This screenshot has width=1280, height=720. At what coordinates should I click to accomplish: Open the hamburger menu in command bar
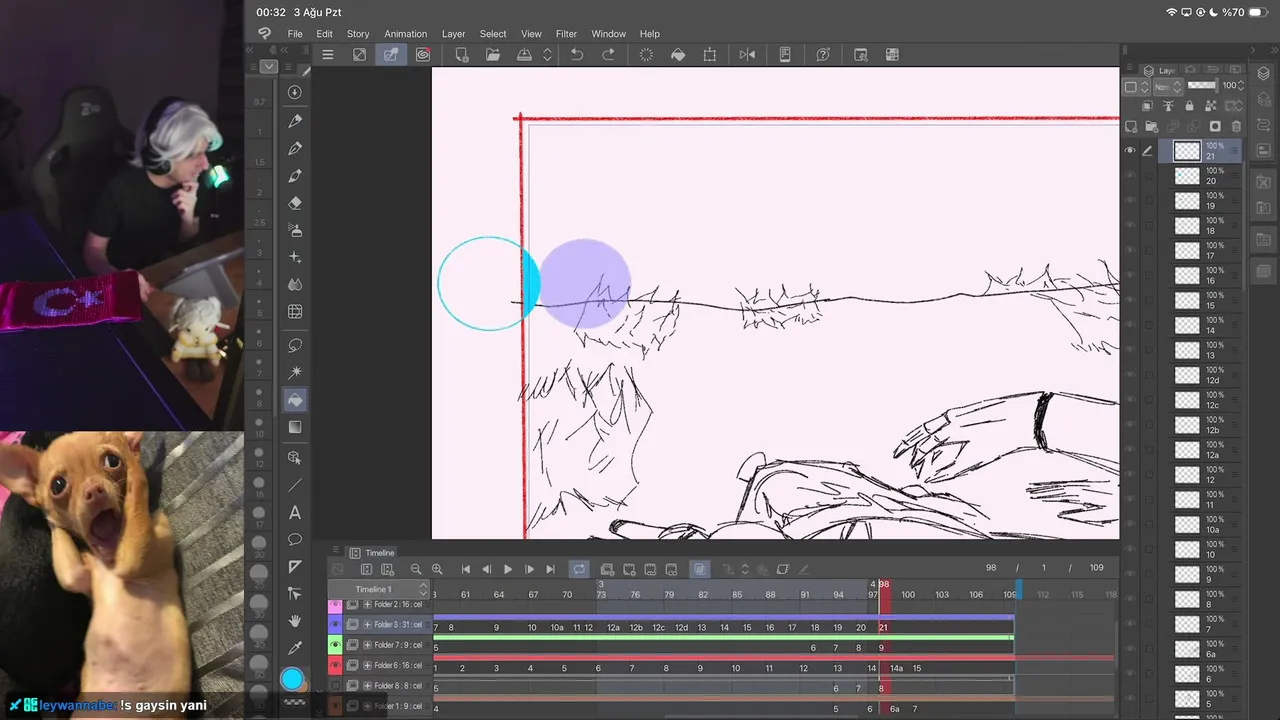click(327, 55)
